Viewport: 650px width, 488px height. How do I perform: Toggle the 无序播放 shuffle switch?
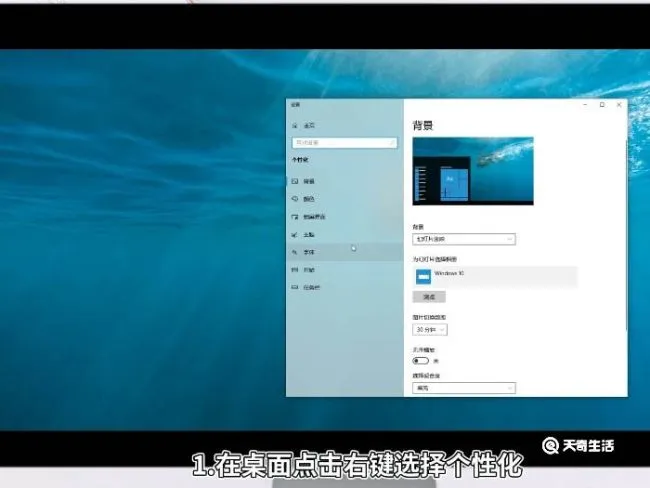(x=420, y=361)
